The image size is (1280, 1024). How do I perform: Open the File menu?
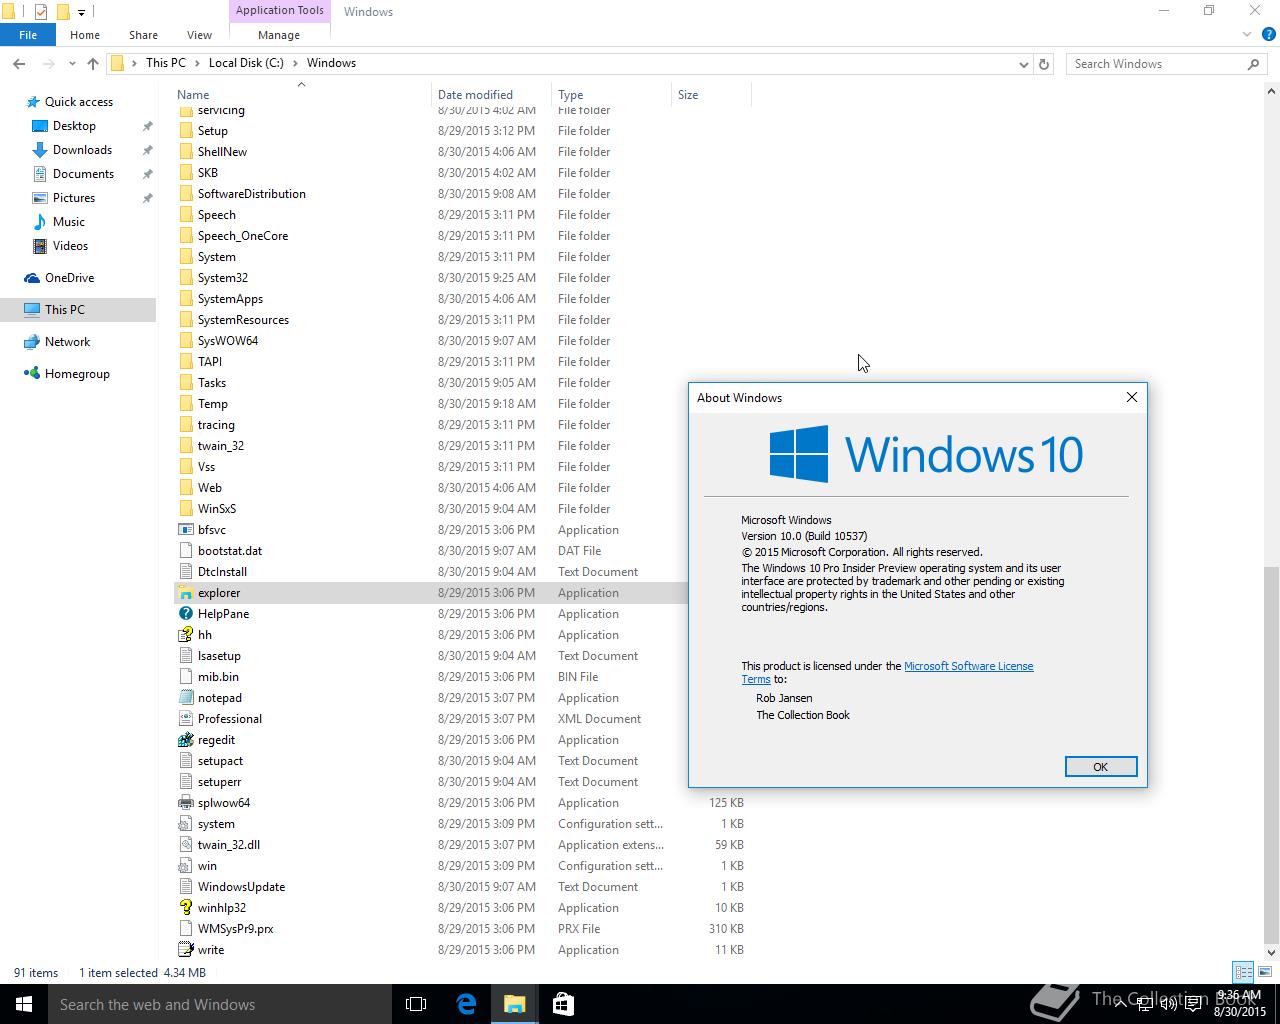pyautogui.click(x=28, y=35)
